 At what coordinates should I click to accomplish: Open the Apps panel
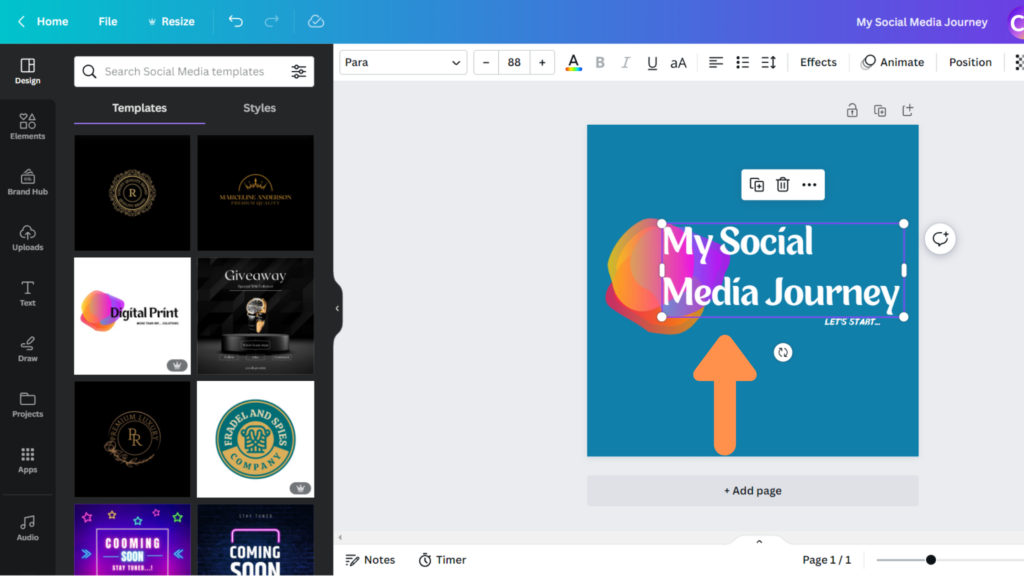pyautogui.click(x=27, y=460)
